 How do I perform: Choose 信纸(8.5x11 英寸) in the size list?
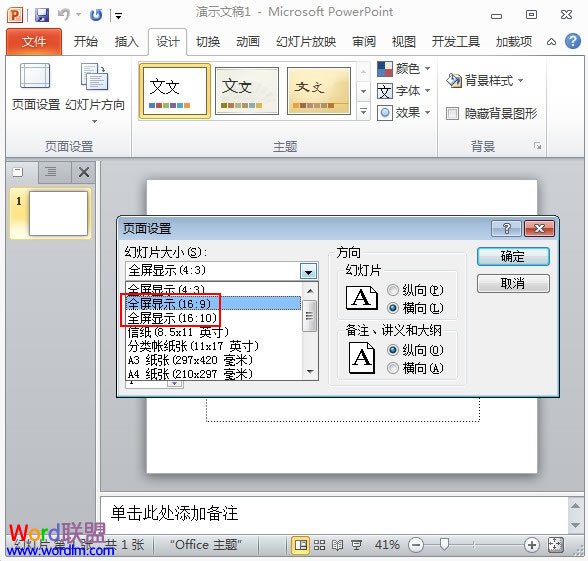pos(213,332)
